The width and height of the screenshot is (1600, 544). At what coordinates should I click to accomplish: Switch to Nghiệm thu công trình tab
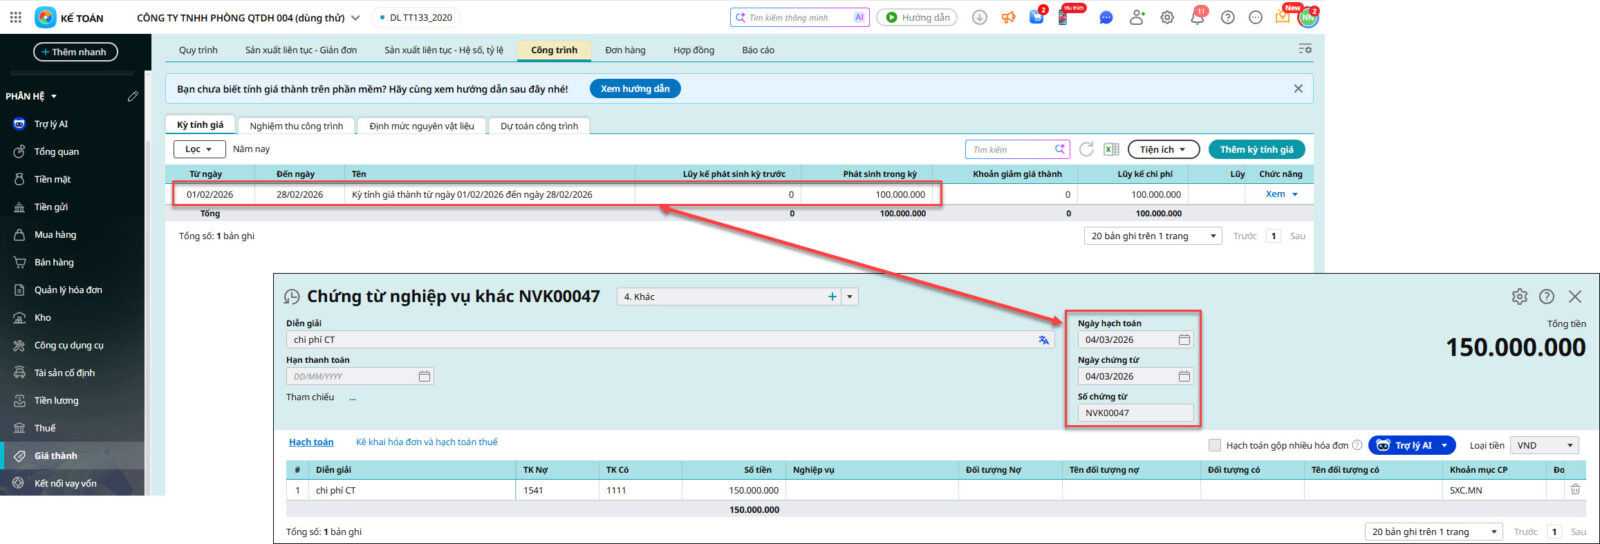[x=296, y=126]
